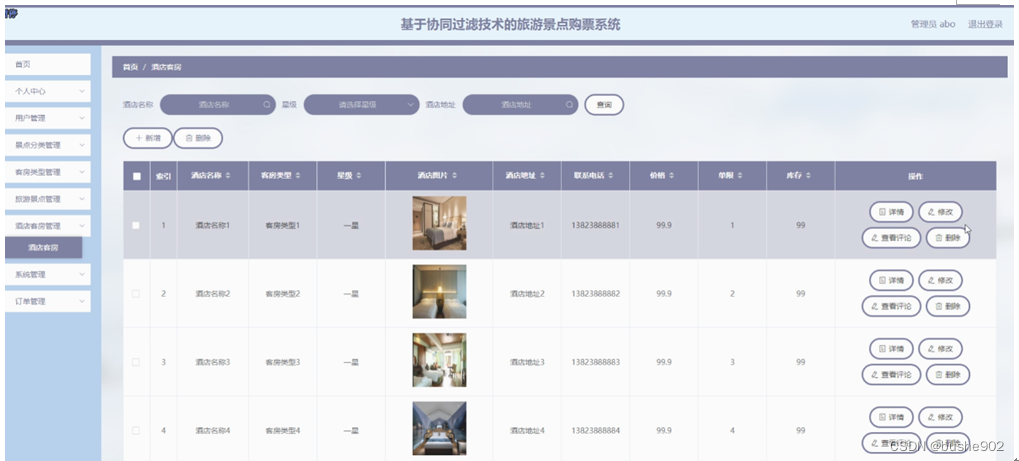
Task: Tick the checkbox for 酒店名称4 row
Action: 136,430
